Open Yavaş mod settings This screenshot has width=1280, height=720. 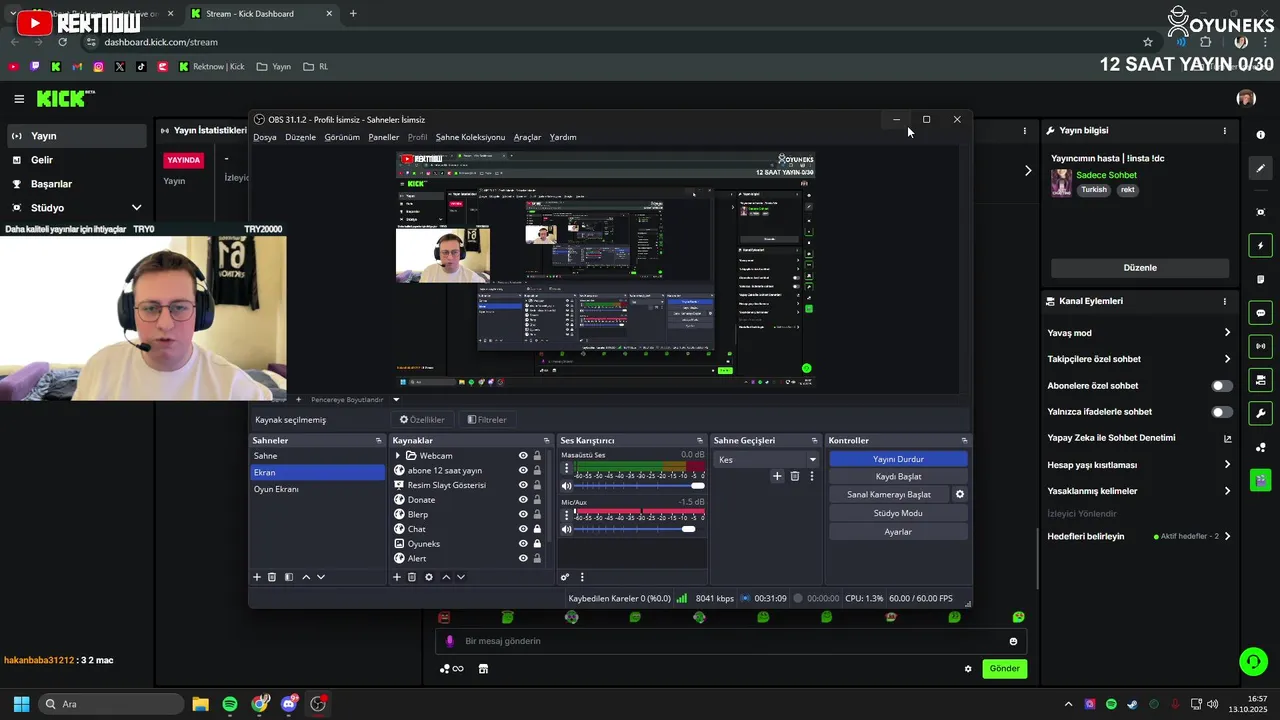pyautogui.click(x=1139, y=333)
